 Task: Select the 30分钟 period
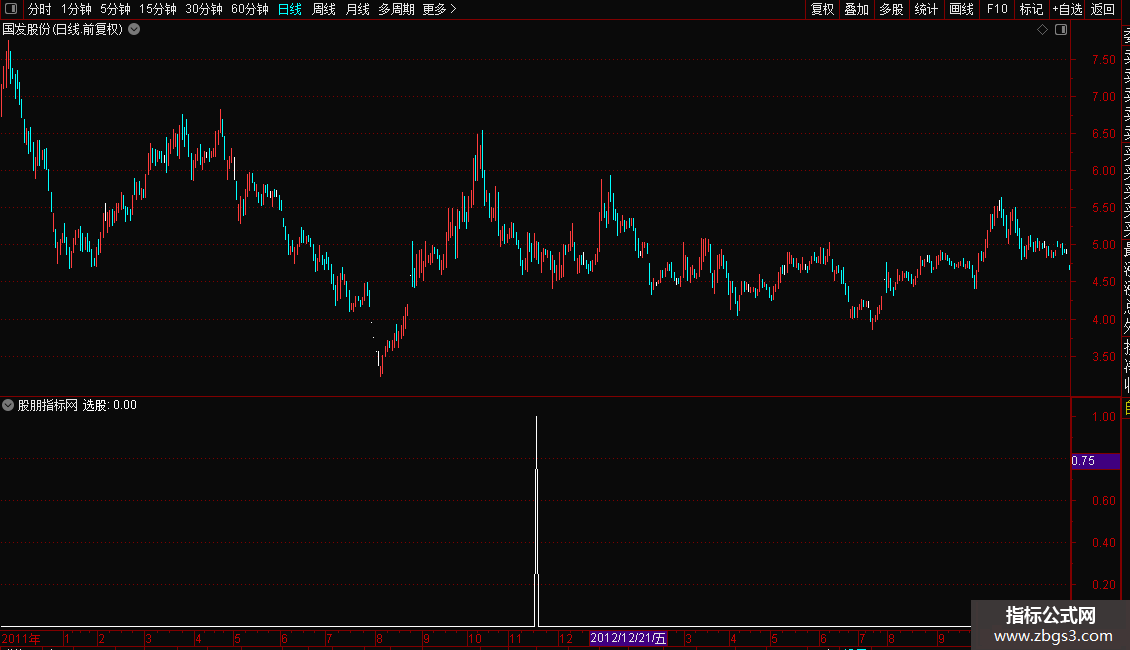(204, 9)
